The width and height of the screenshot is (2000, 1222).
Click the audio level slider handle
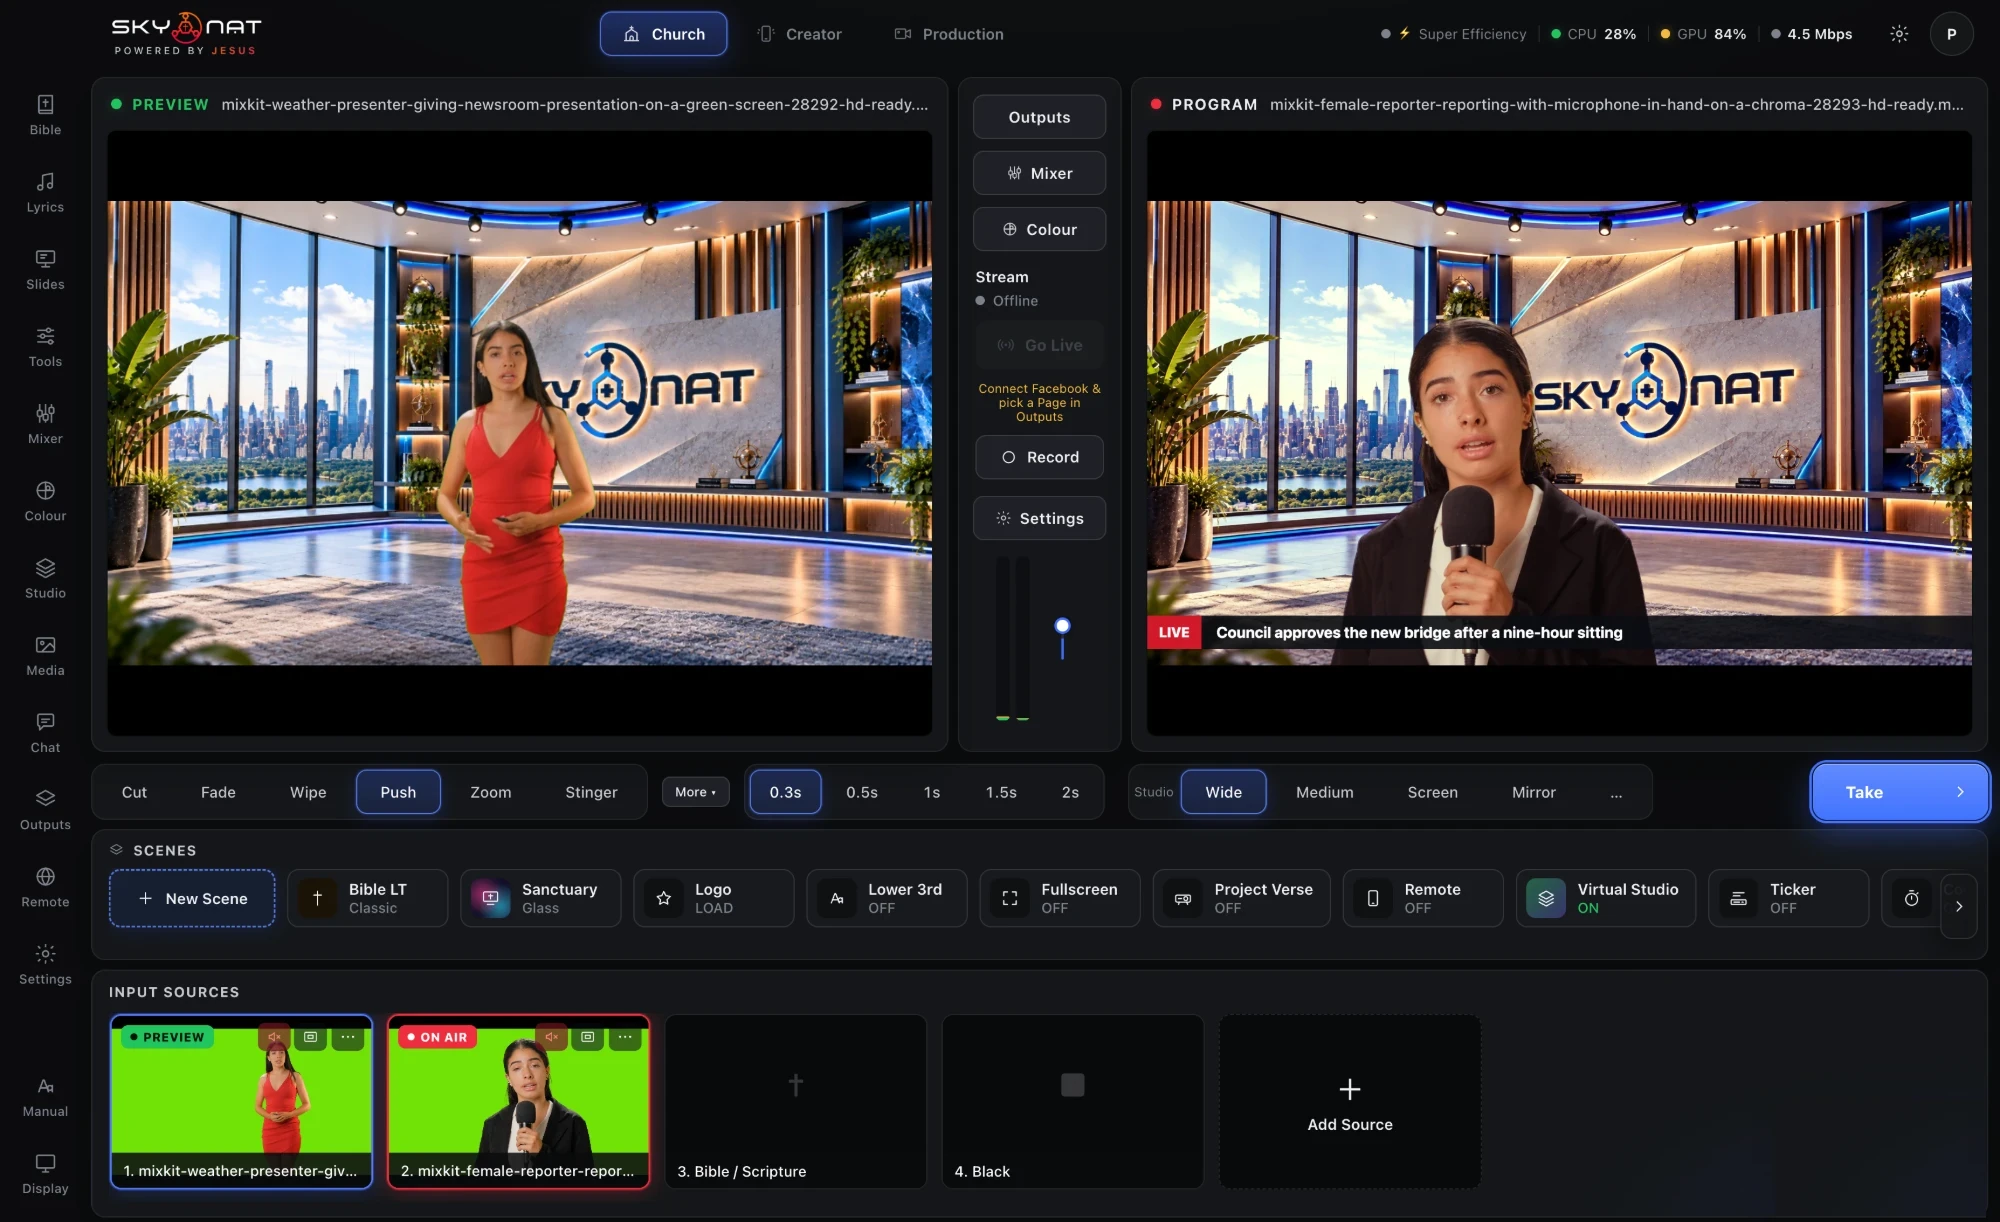click(1062, 626)
